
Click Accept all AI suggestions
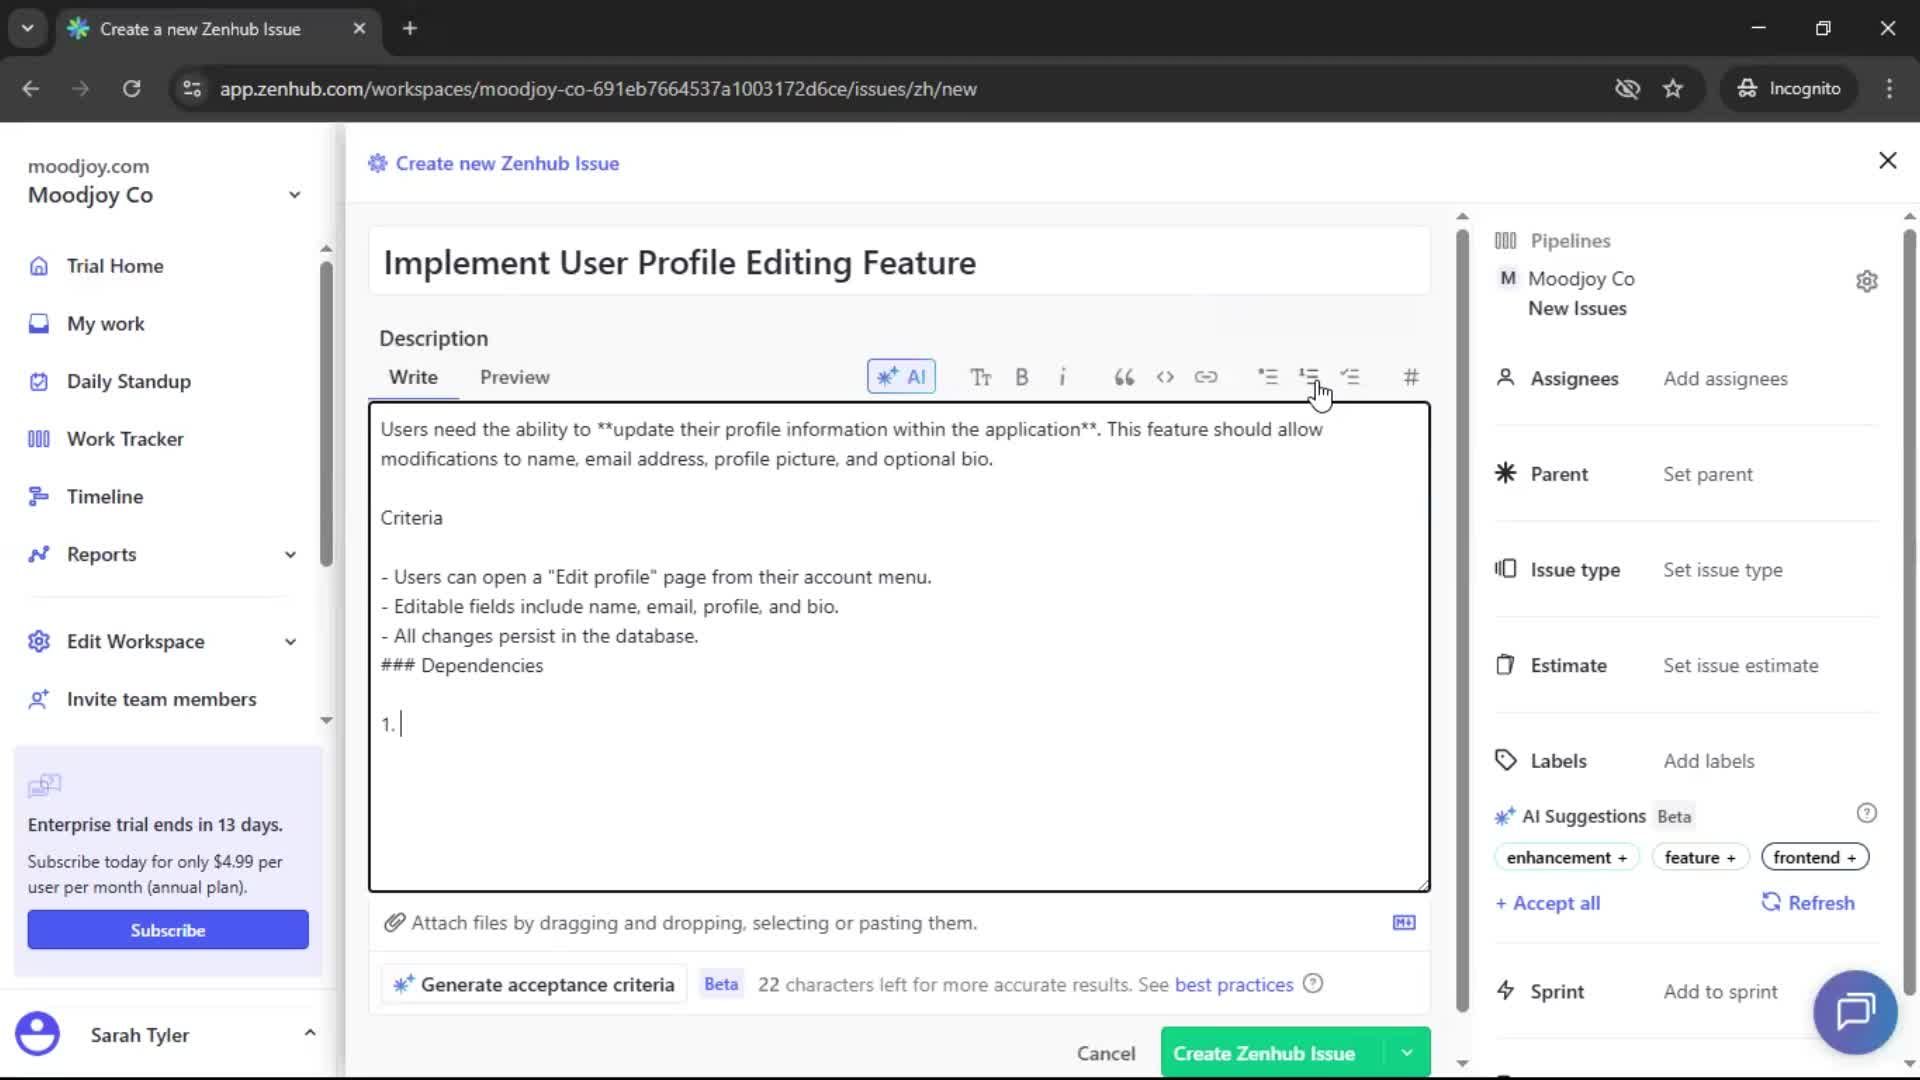tap(1547, 902)
